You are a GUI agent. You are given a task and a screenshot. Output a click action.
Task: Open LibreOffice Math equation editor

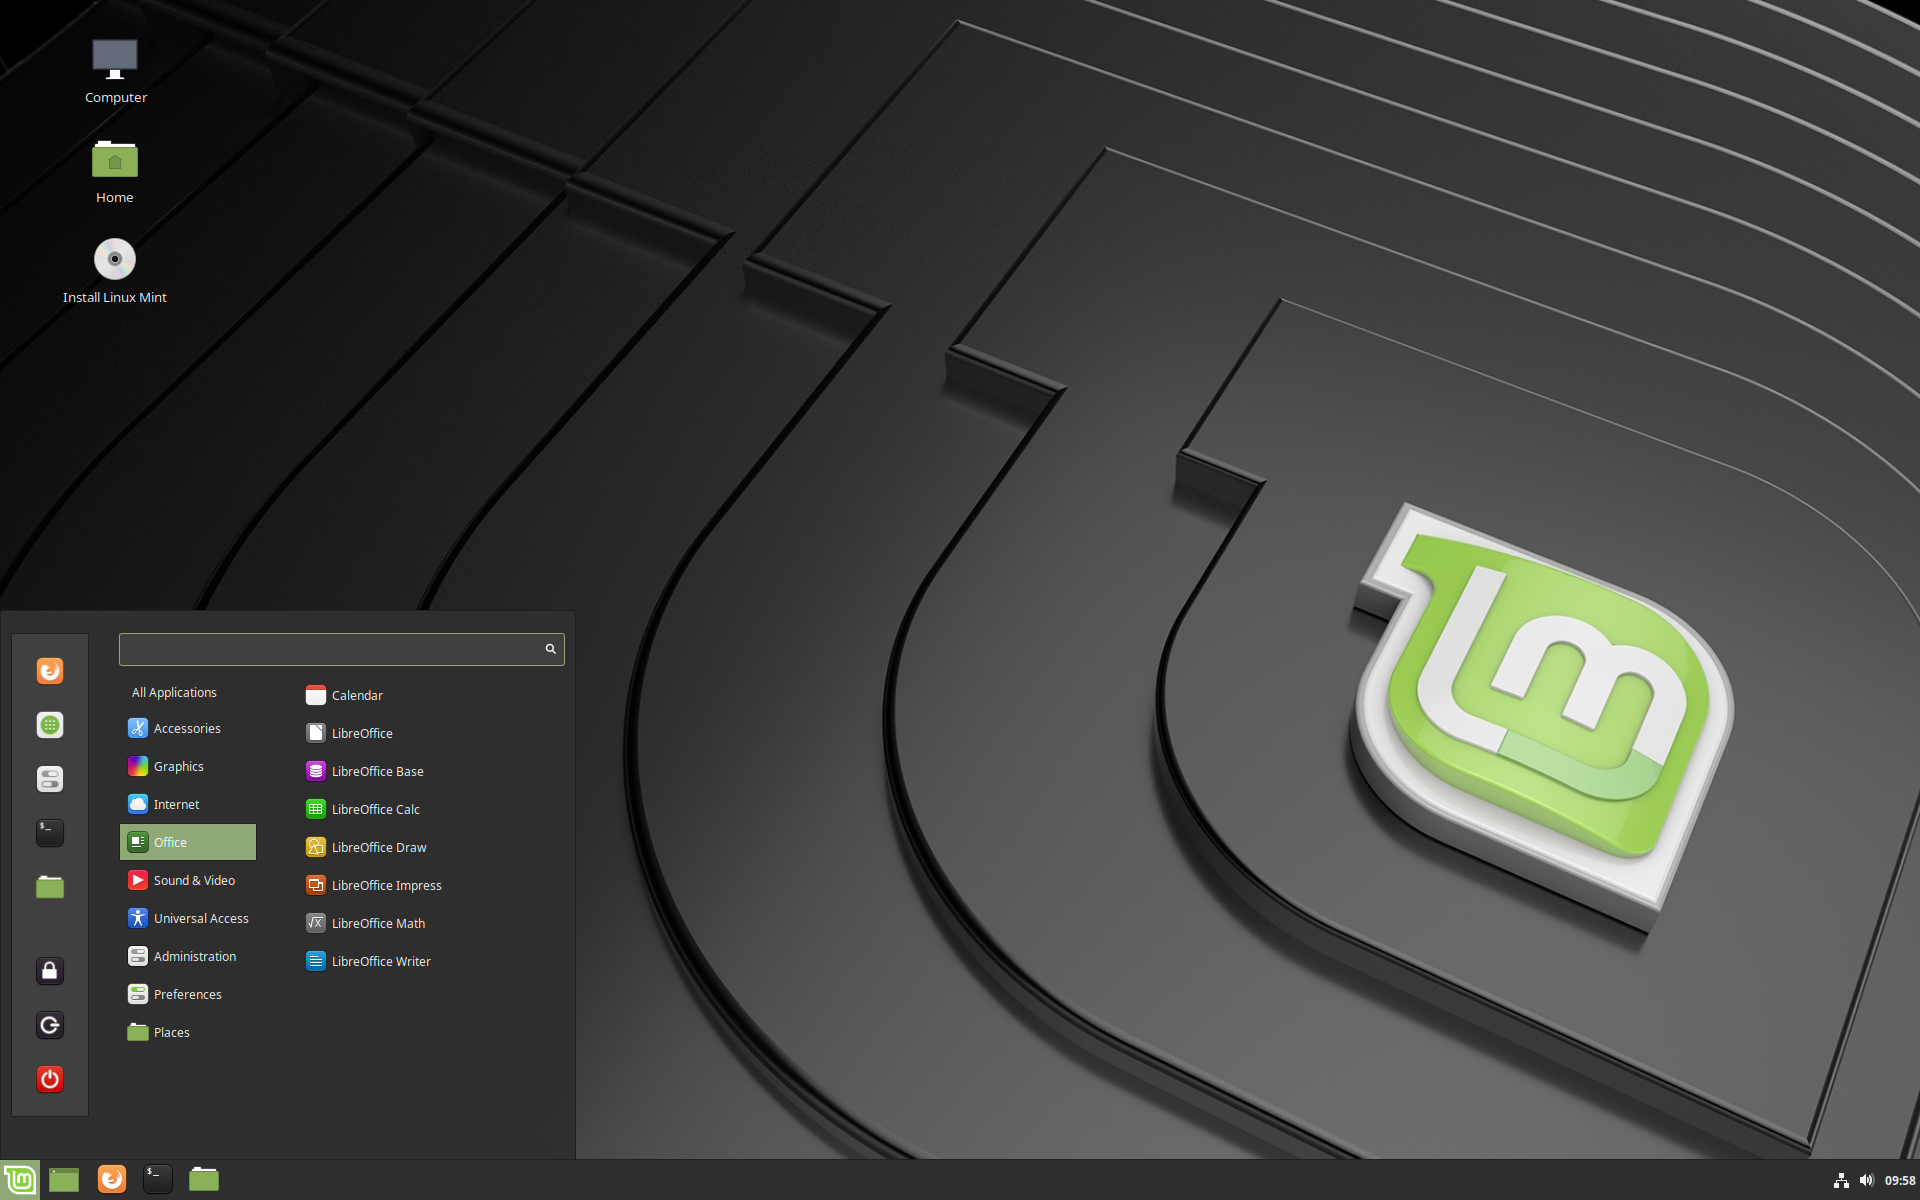[377, 922]
